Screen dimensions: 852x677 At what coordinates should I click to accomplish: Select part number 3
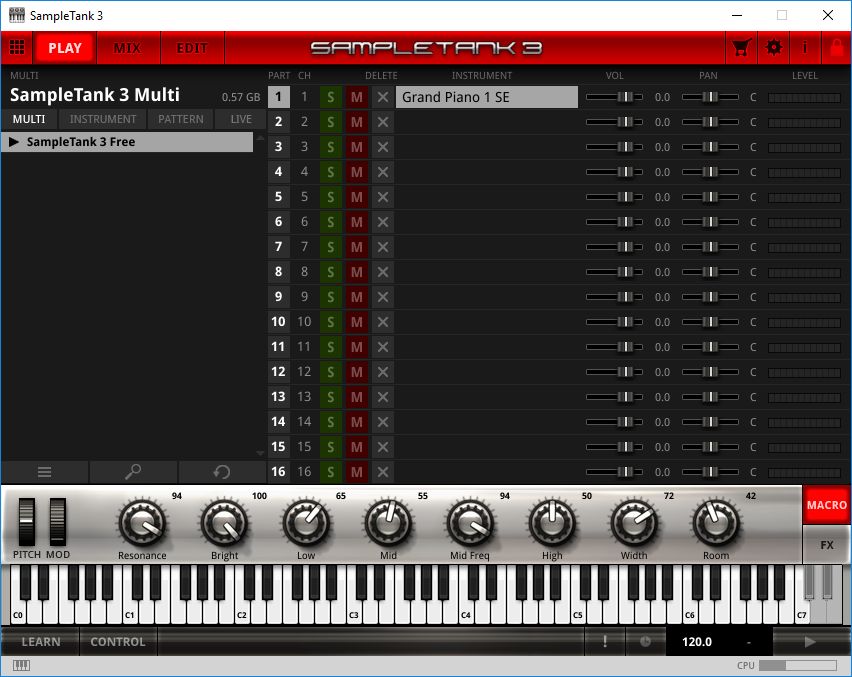coord(278,147)
